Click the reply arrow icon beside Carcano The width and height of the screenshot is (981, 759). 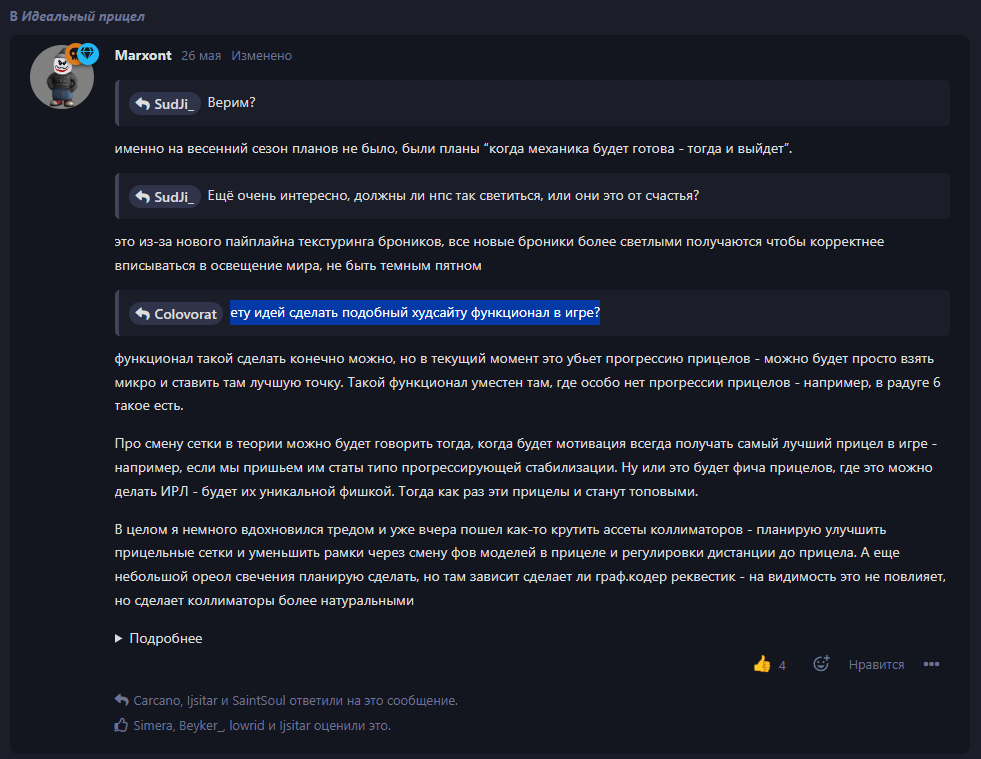tap(121, 701)
